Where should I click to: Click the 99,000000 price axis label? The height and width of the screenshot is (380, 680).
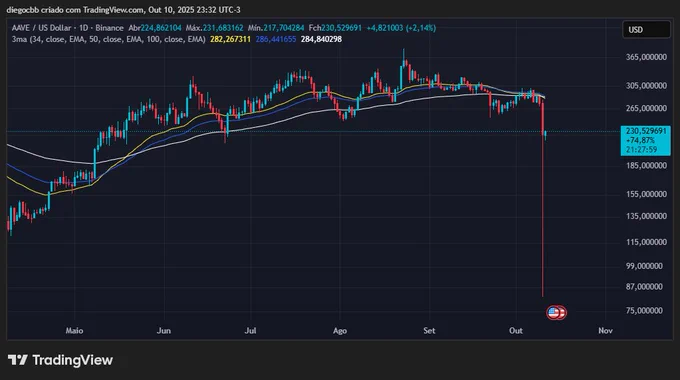[644, 266]
